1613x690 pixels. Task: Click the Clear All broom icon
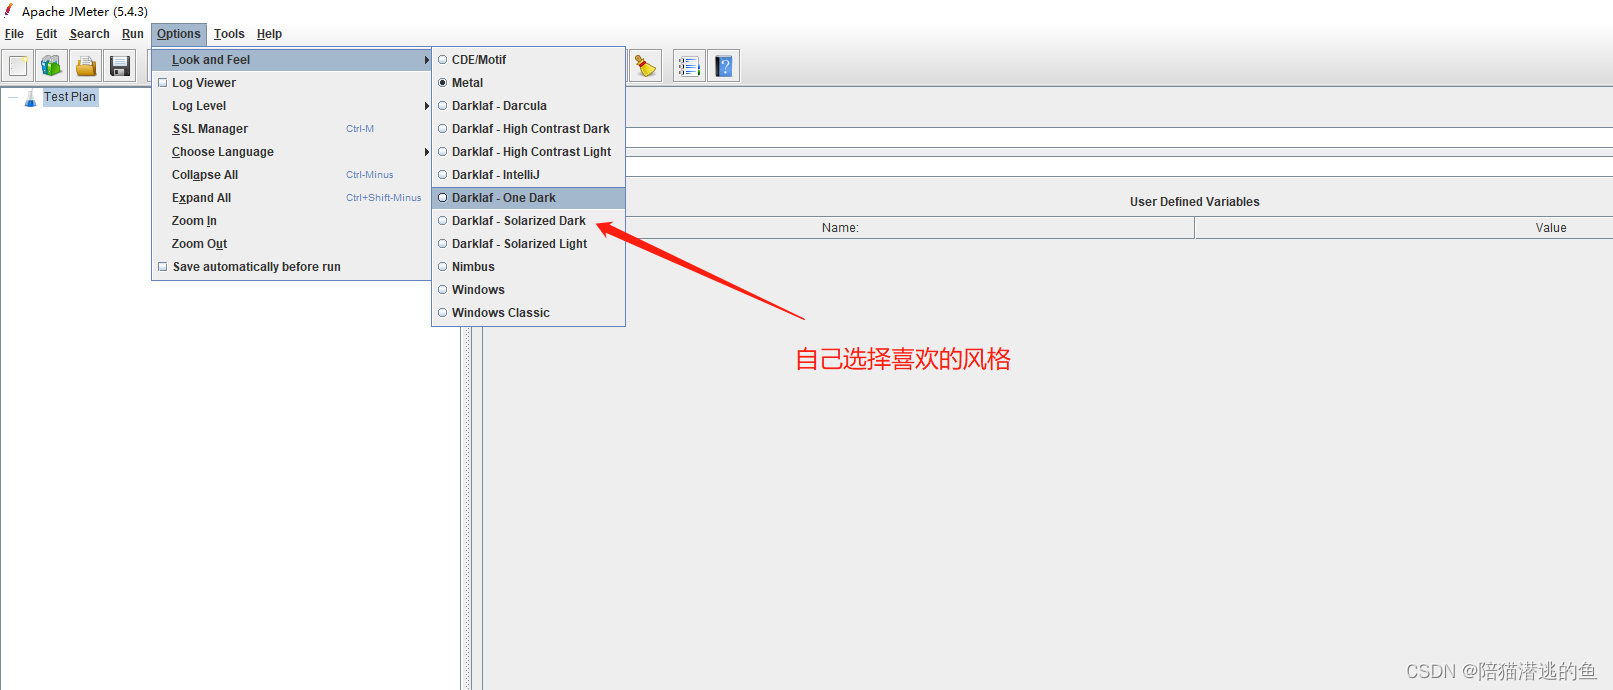tap(646, 66)
